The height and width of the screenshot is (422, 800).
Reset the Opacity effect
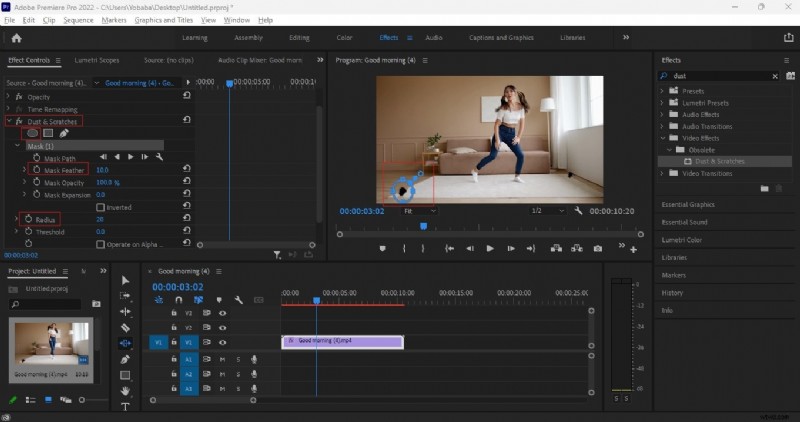click(187, 95)
